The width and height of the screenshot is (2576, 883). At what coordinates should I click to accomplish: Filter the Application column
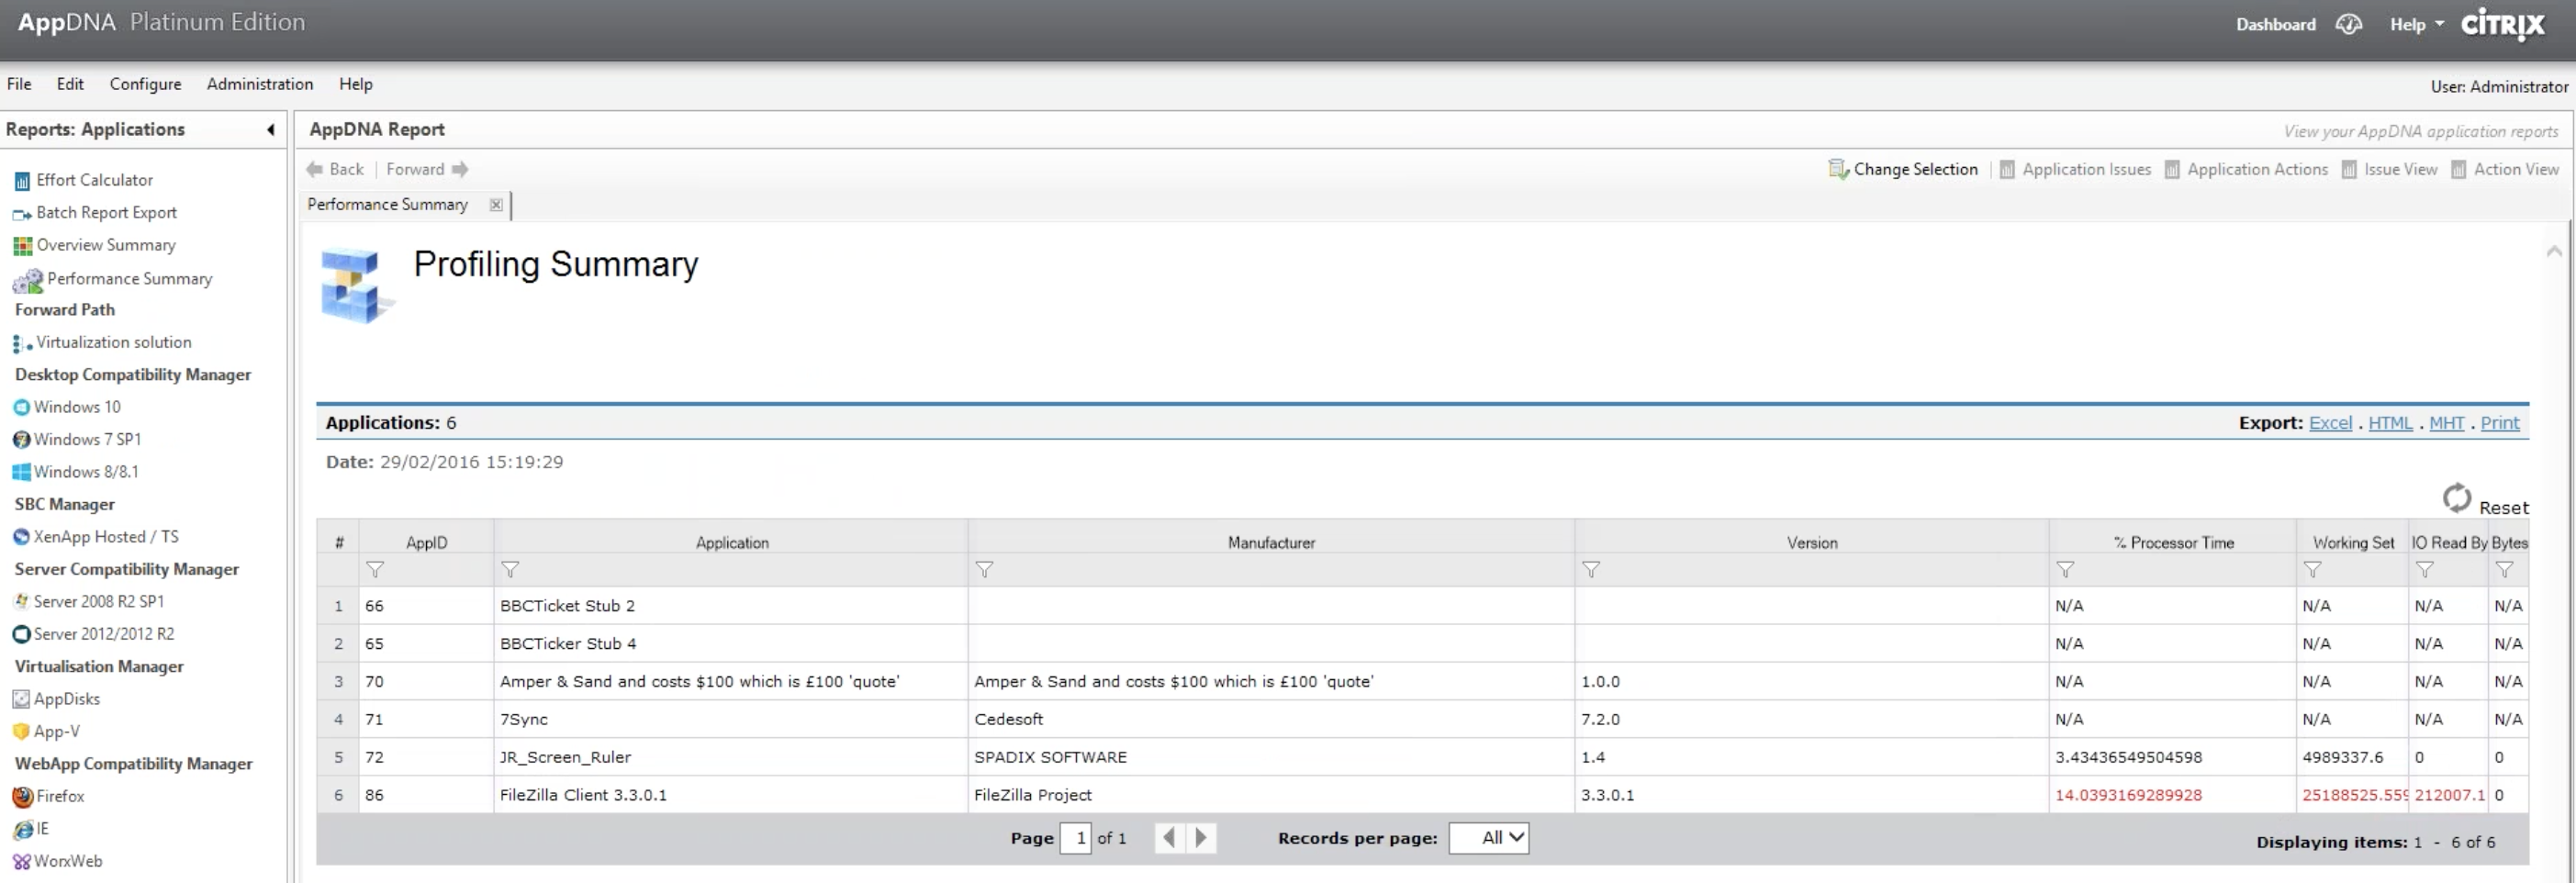(510, 570)
